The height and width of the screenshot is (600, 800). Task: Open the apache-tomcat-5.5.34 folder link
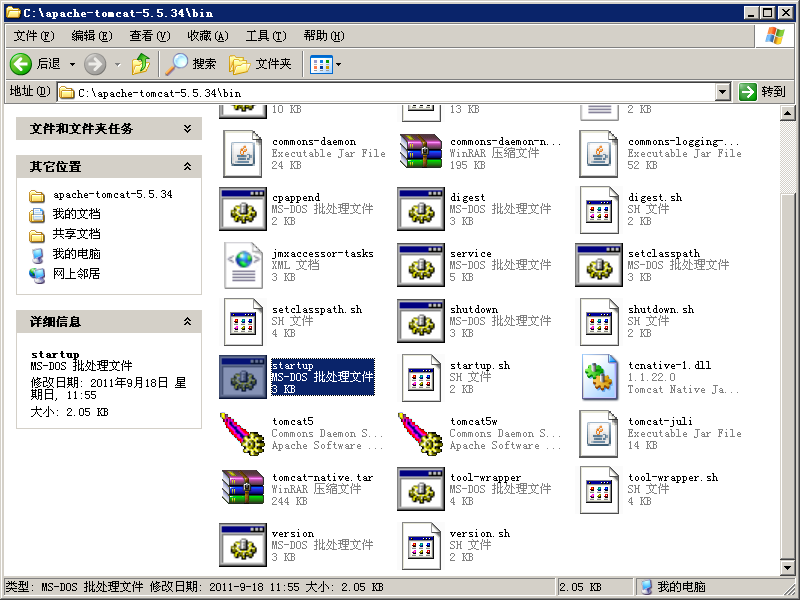point(112,194)
